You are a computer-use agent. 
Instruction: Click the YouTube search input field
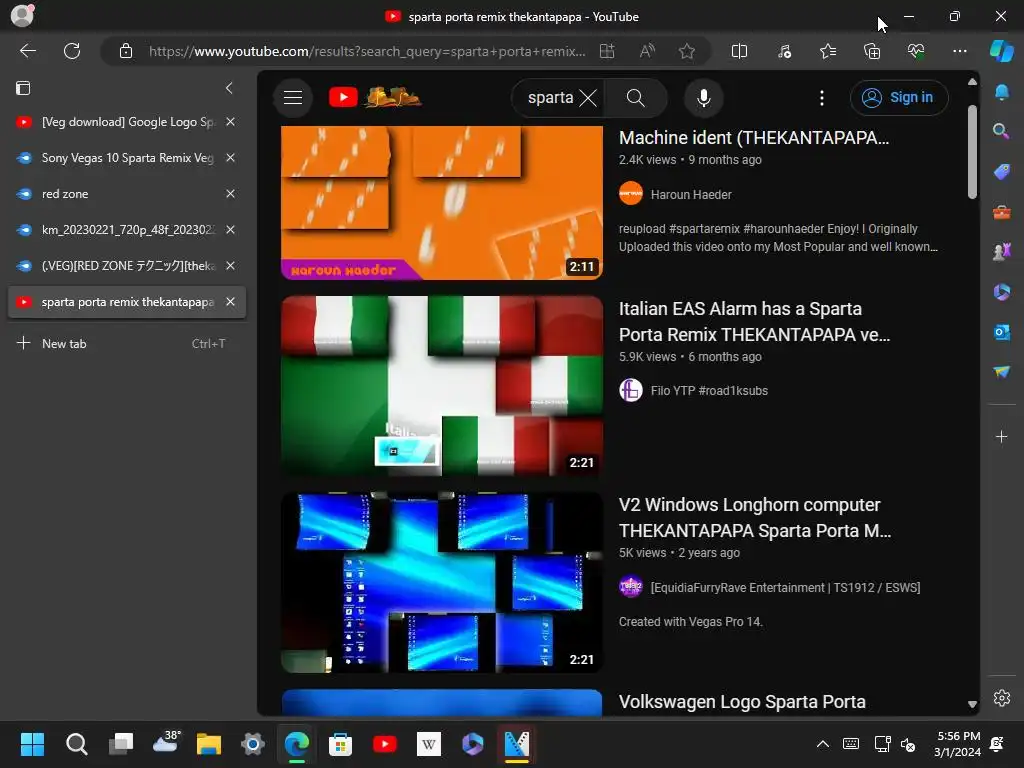550,97
